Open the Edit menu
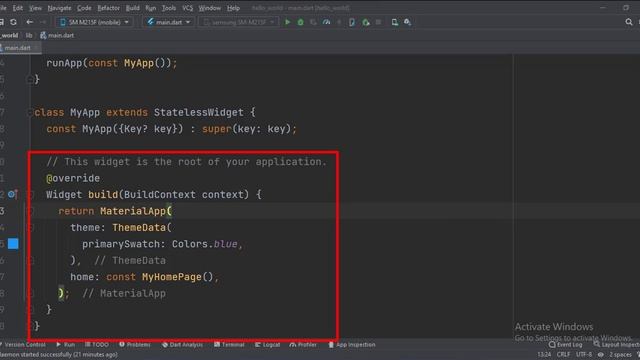Screen dimensions: 640x360 click(18, 8)
